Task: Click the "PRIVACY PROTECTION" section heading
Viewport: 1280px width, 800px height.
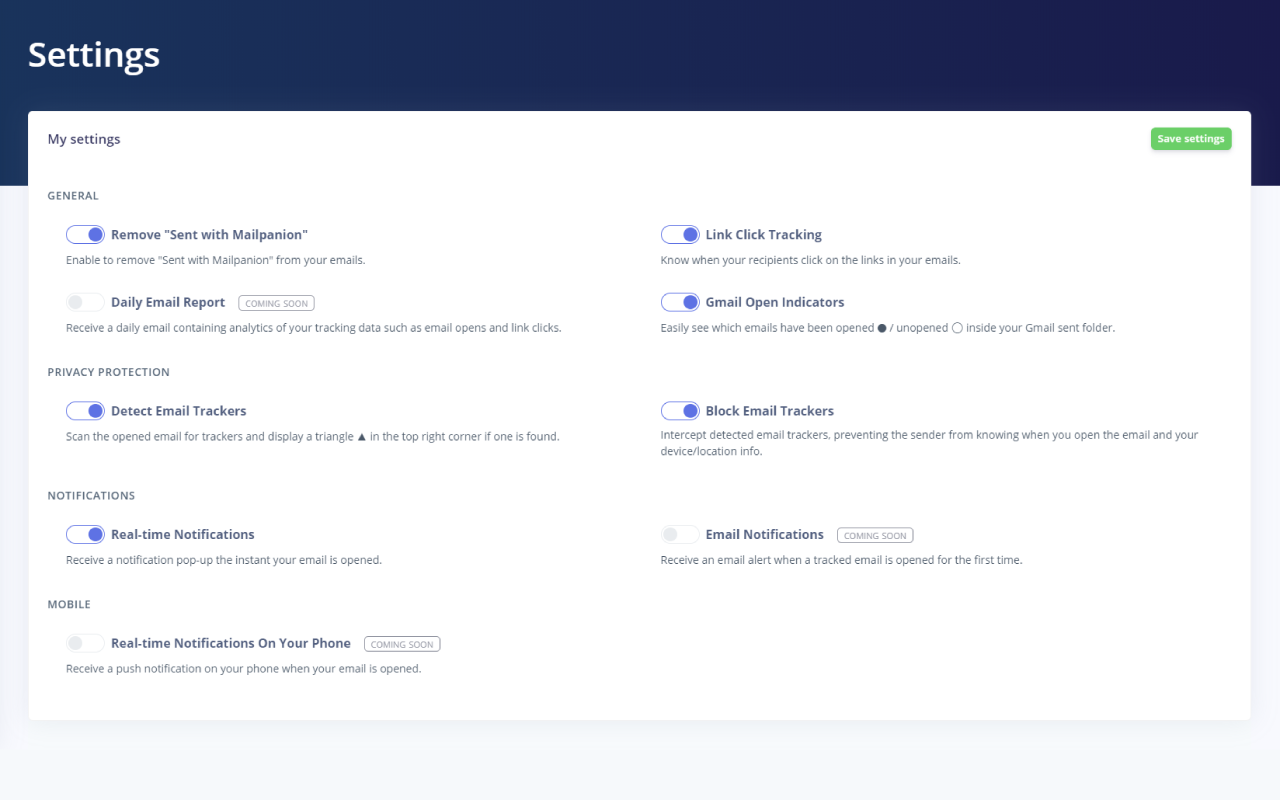Action: pos(109,372)
